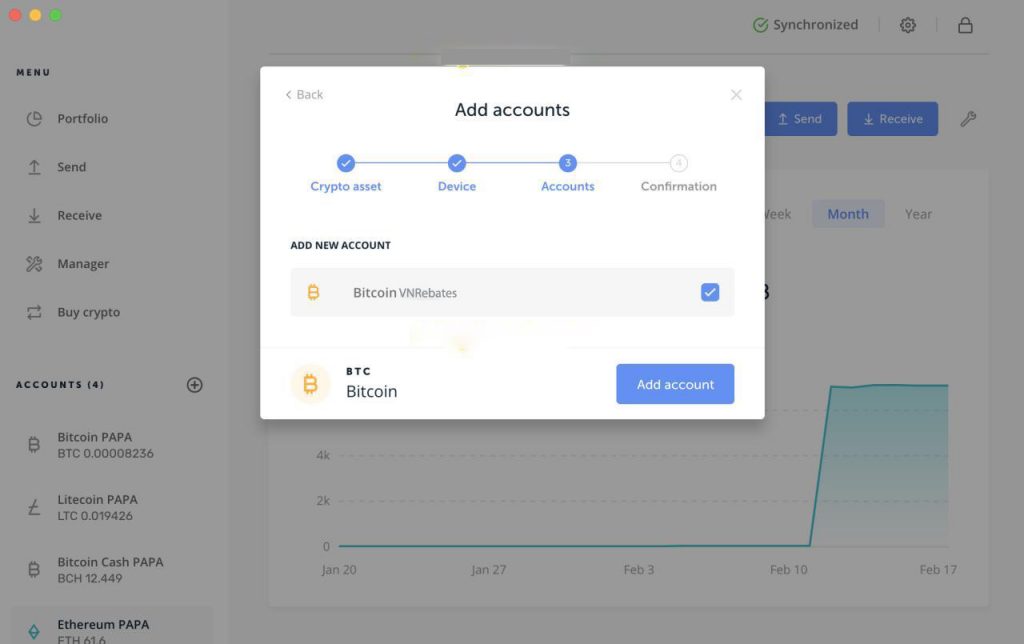
Task: Click the blue Receive button
Action: [892, 119]
